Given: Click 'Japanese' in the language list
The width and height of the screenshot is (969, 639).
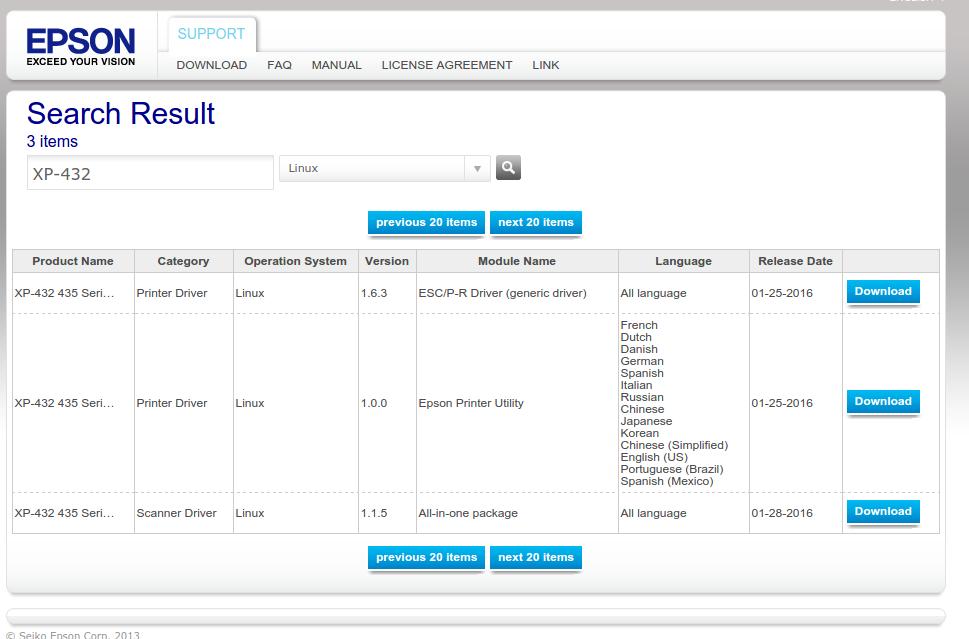Looking at the screenshot, I should point(646,421).
